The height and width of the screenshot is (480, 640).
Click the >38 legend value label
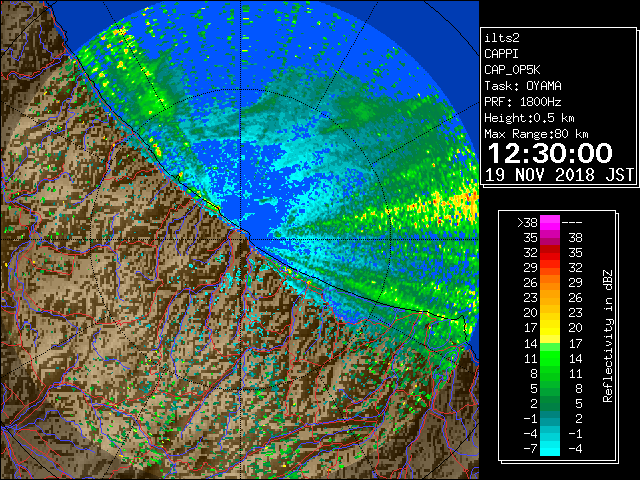coord(527,223)
